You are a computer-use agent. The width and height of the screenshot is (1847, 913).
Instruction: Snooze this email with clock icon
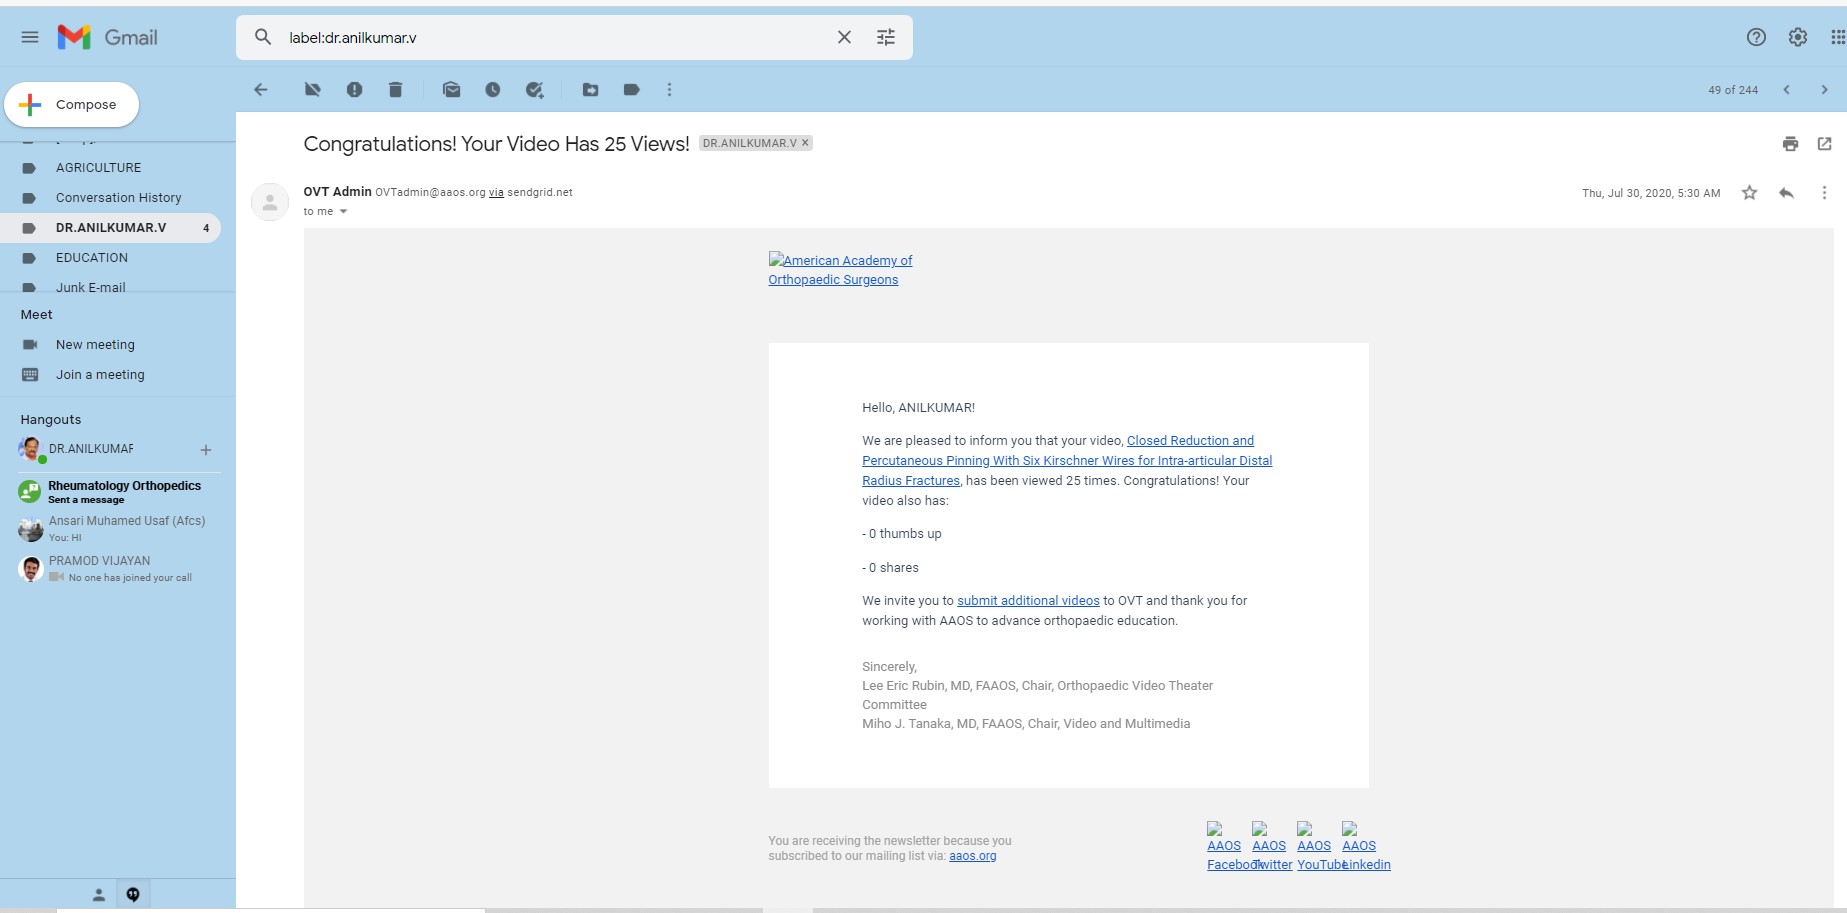point(493,90)
